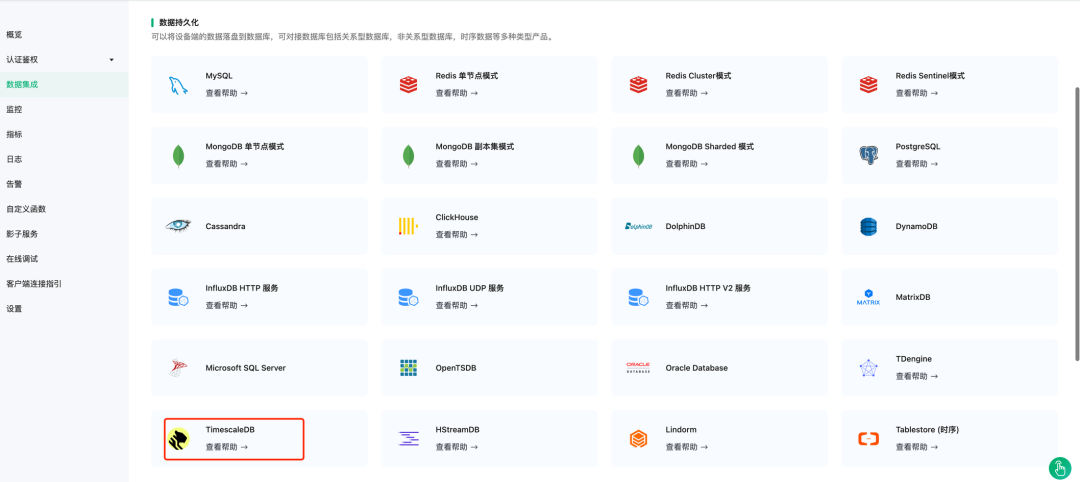Open 告警 in the sidebar
The height and width of the screenshot is (482, 1080).
point(64,184)
